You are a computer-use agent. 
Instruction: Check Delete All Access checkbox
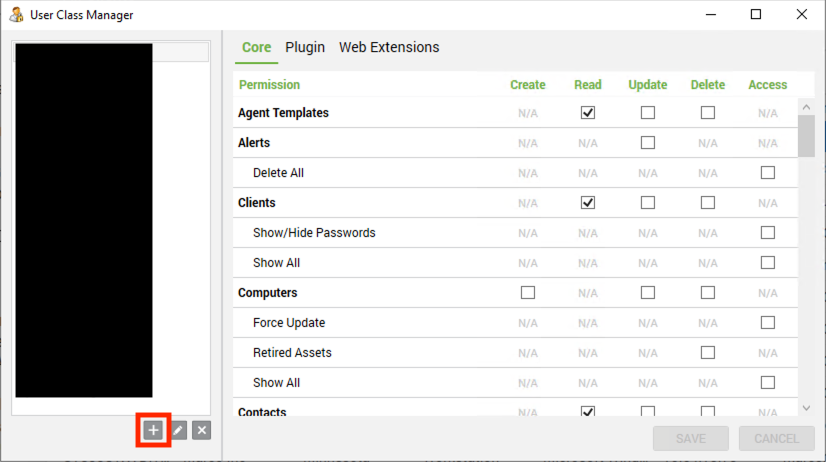click(x=768, y=173)
